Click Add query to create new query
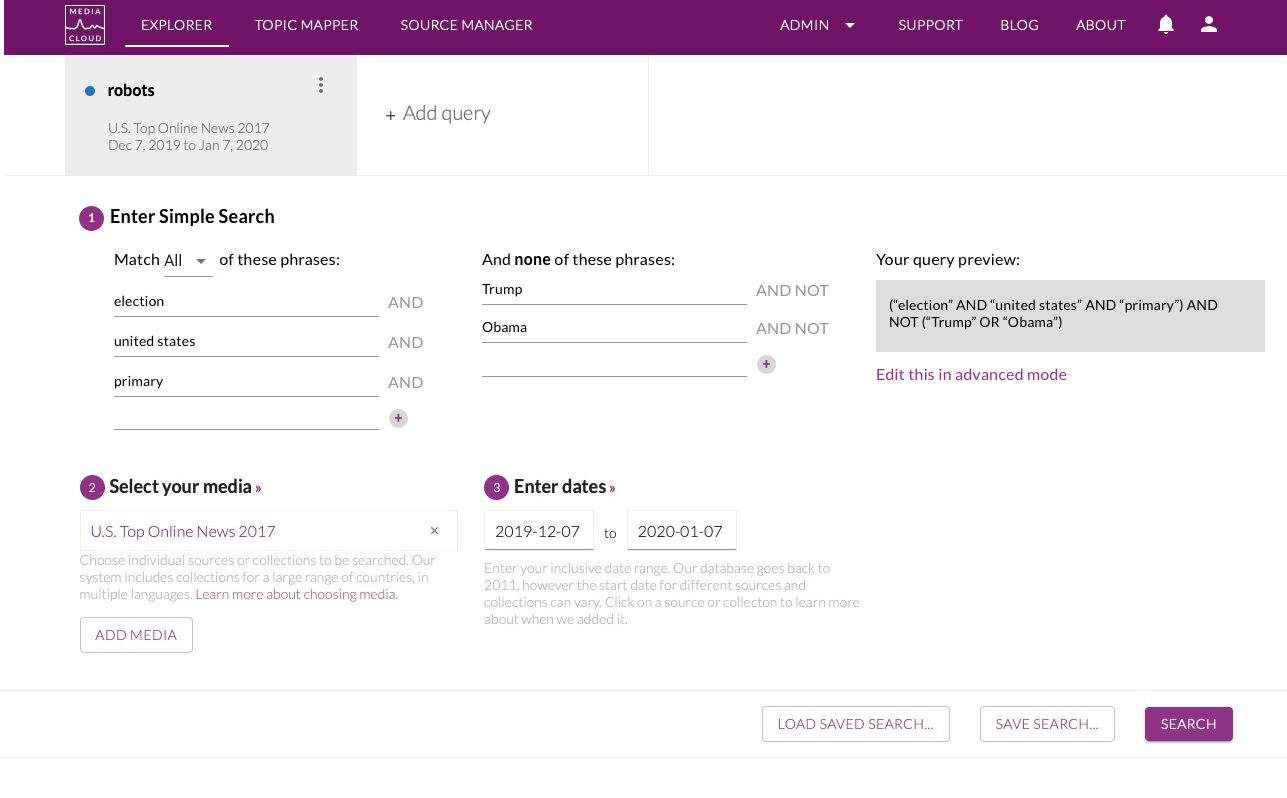The image size is (1287, 798). (438, 113)
